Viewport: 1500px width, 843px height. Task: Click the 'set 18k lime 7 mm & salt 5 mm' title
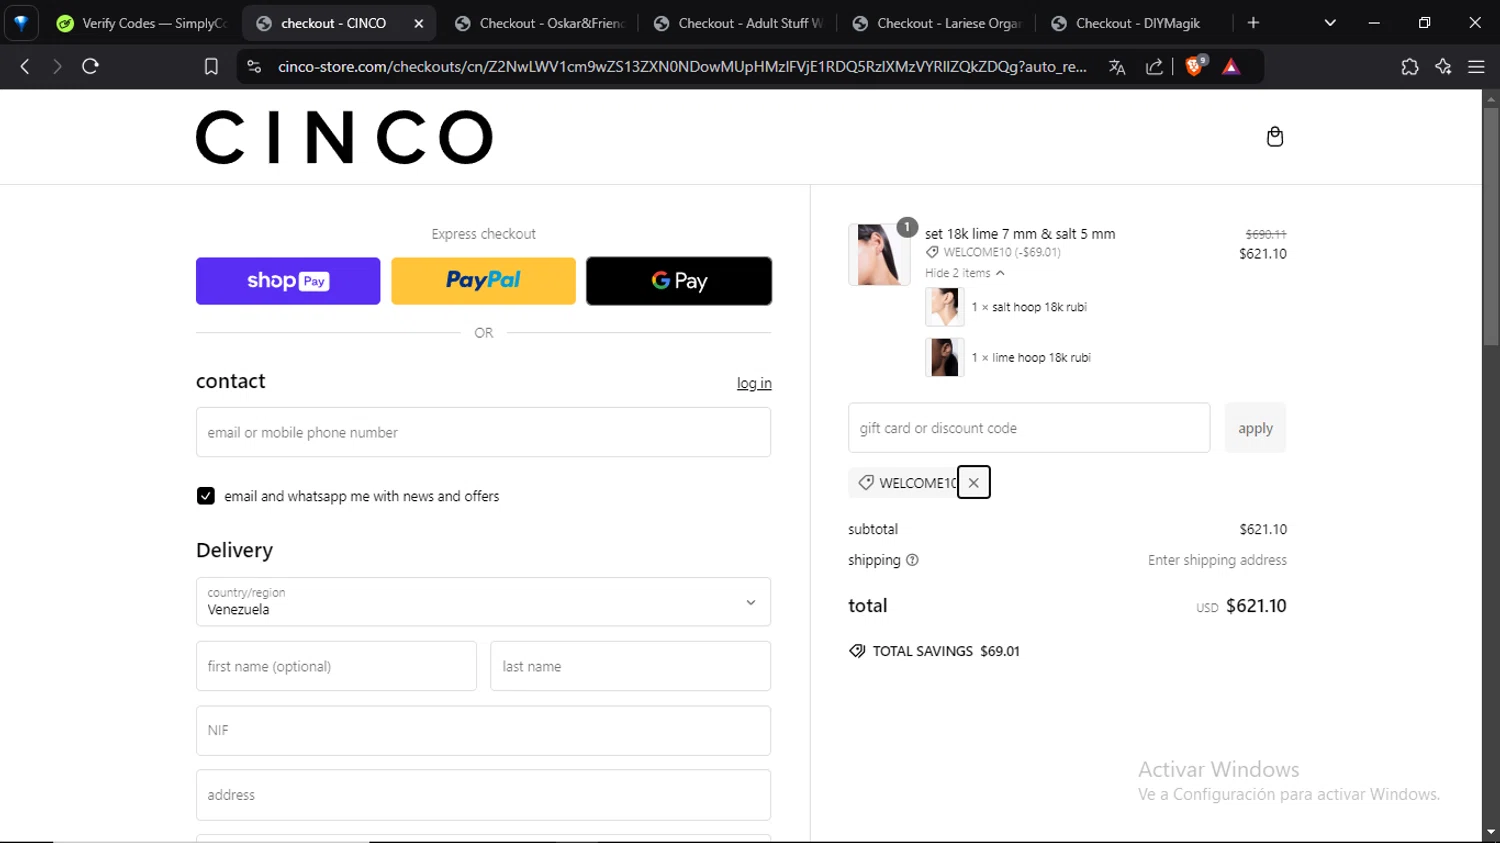(x=1020, y=234)
